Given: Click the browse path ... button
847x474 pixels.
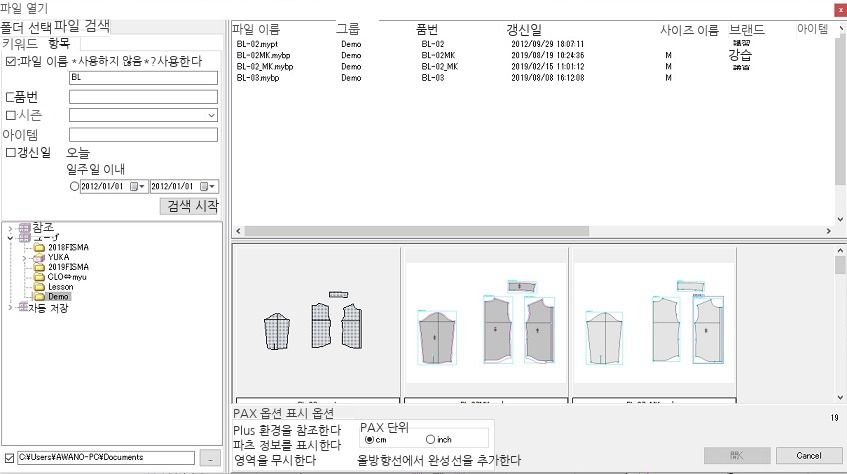Looking at the screenshot, I should point(210,458).
